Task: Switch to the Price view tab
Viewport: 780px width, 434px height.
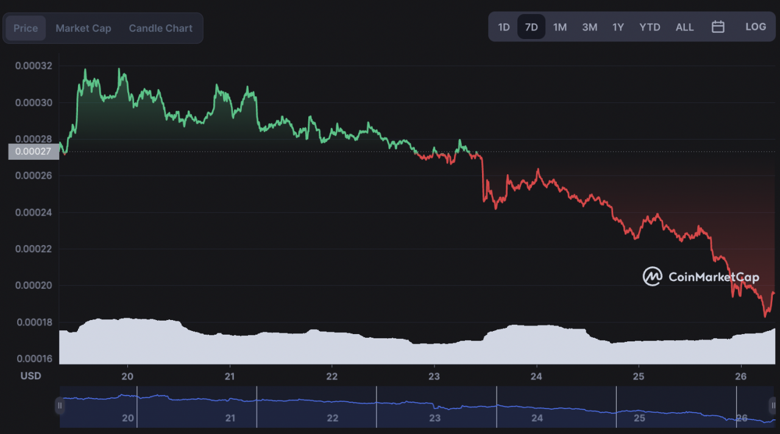Action: 26,28
